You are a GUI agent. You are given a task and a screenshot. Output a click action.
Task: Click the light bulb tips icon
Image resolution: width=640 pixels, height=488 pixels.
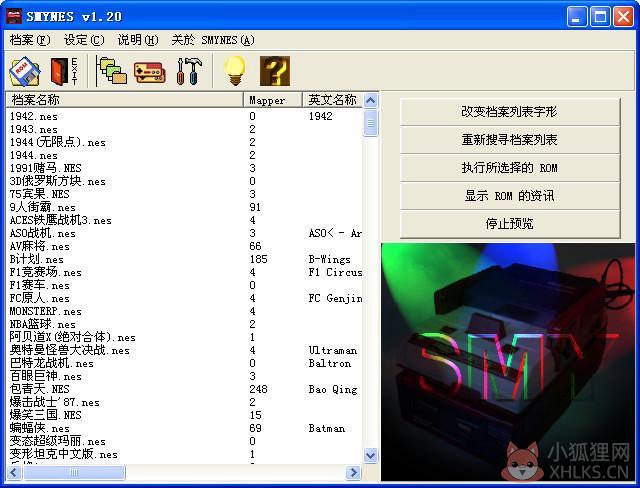(236, 71)
